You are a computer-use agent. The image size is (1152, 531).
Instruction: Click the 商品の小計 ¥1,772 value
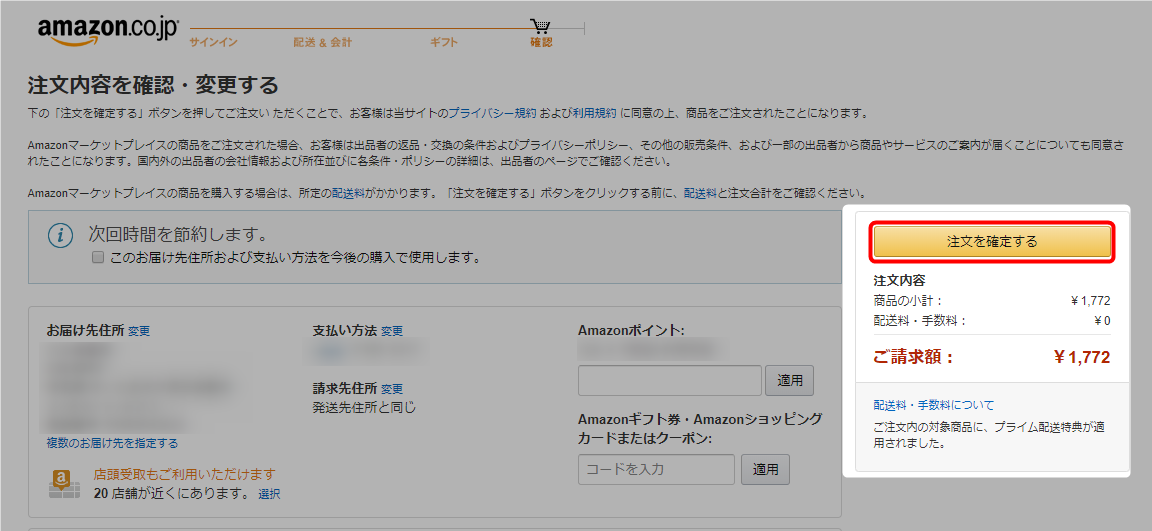[x=1090, y=300]
